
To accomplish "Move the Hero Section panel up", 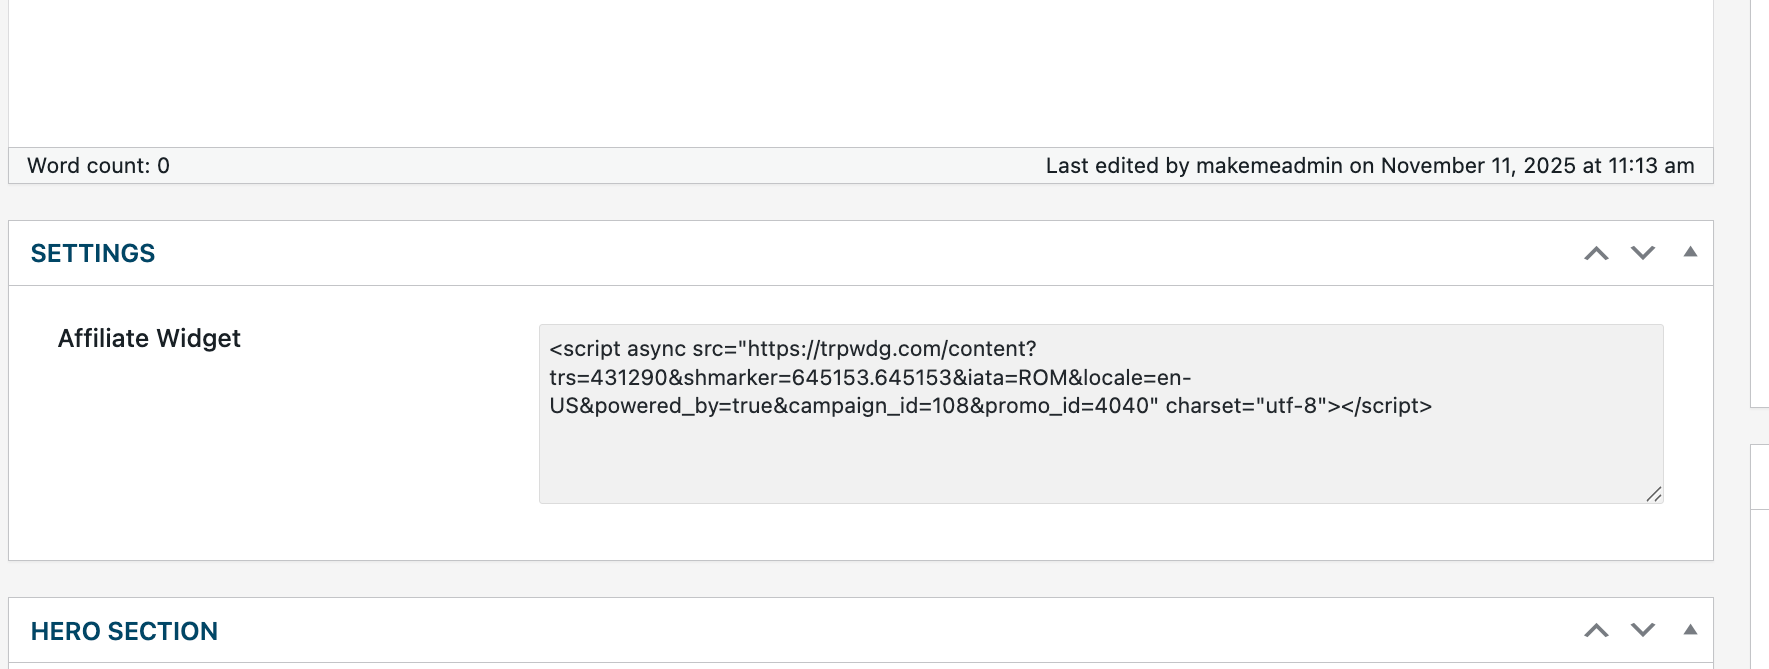I will [x=1596, y=631].
